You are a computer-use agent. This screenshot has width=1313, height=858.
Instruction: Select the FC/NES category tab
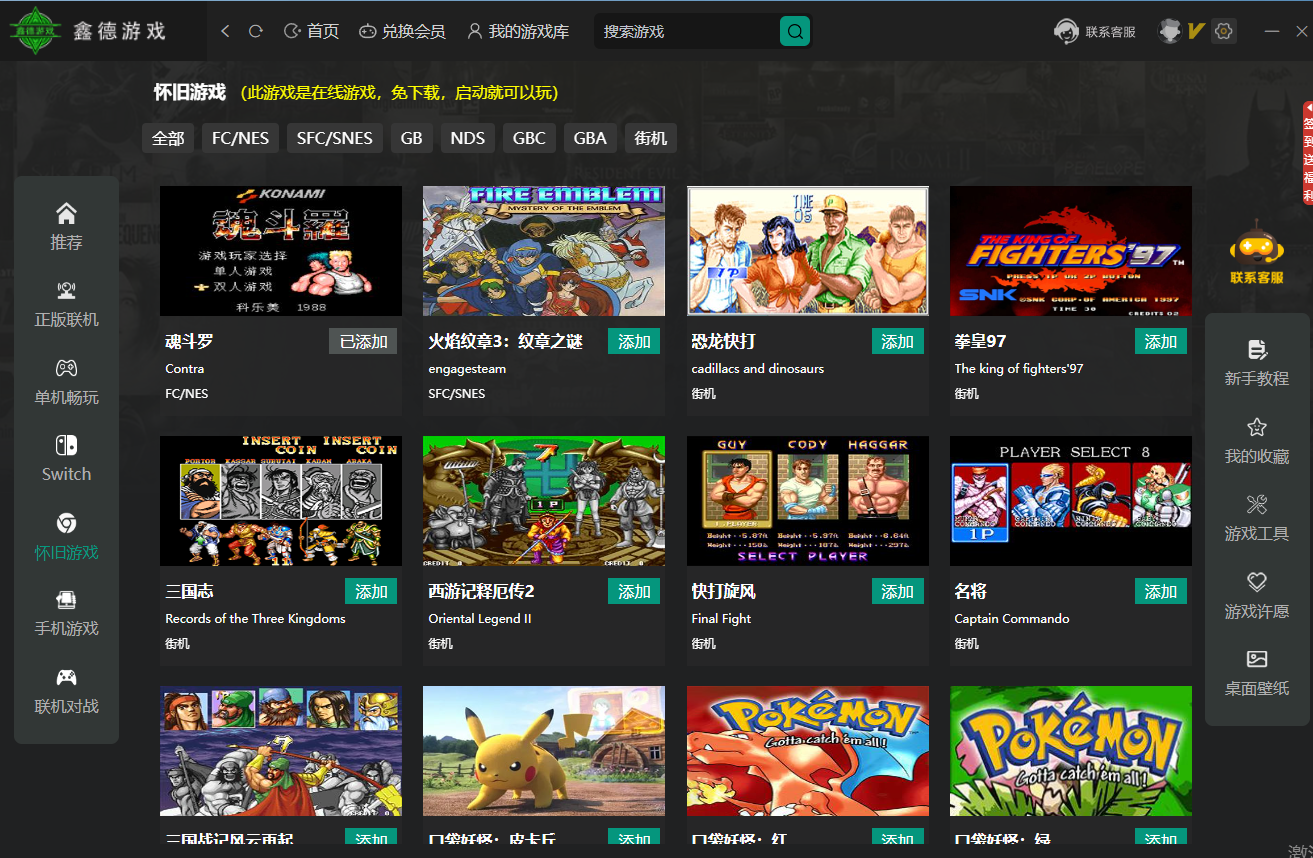[241, 139]
